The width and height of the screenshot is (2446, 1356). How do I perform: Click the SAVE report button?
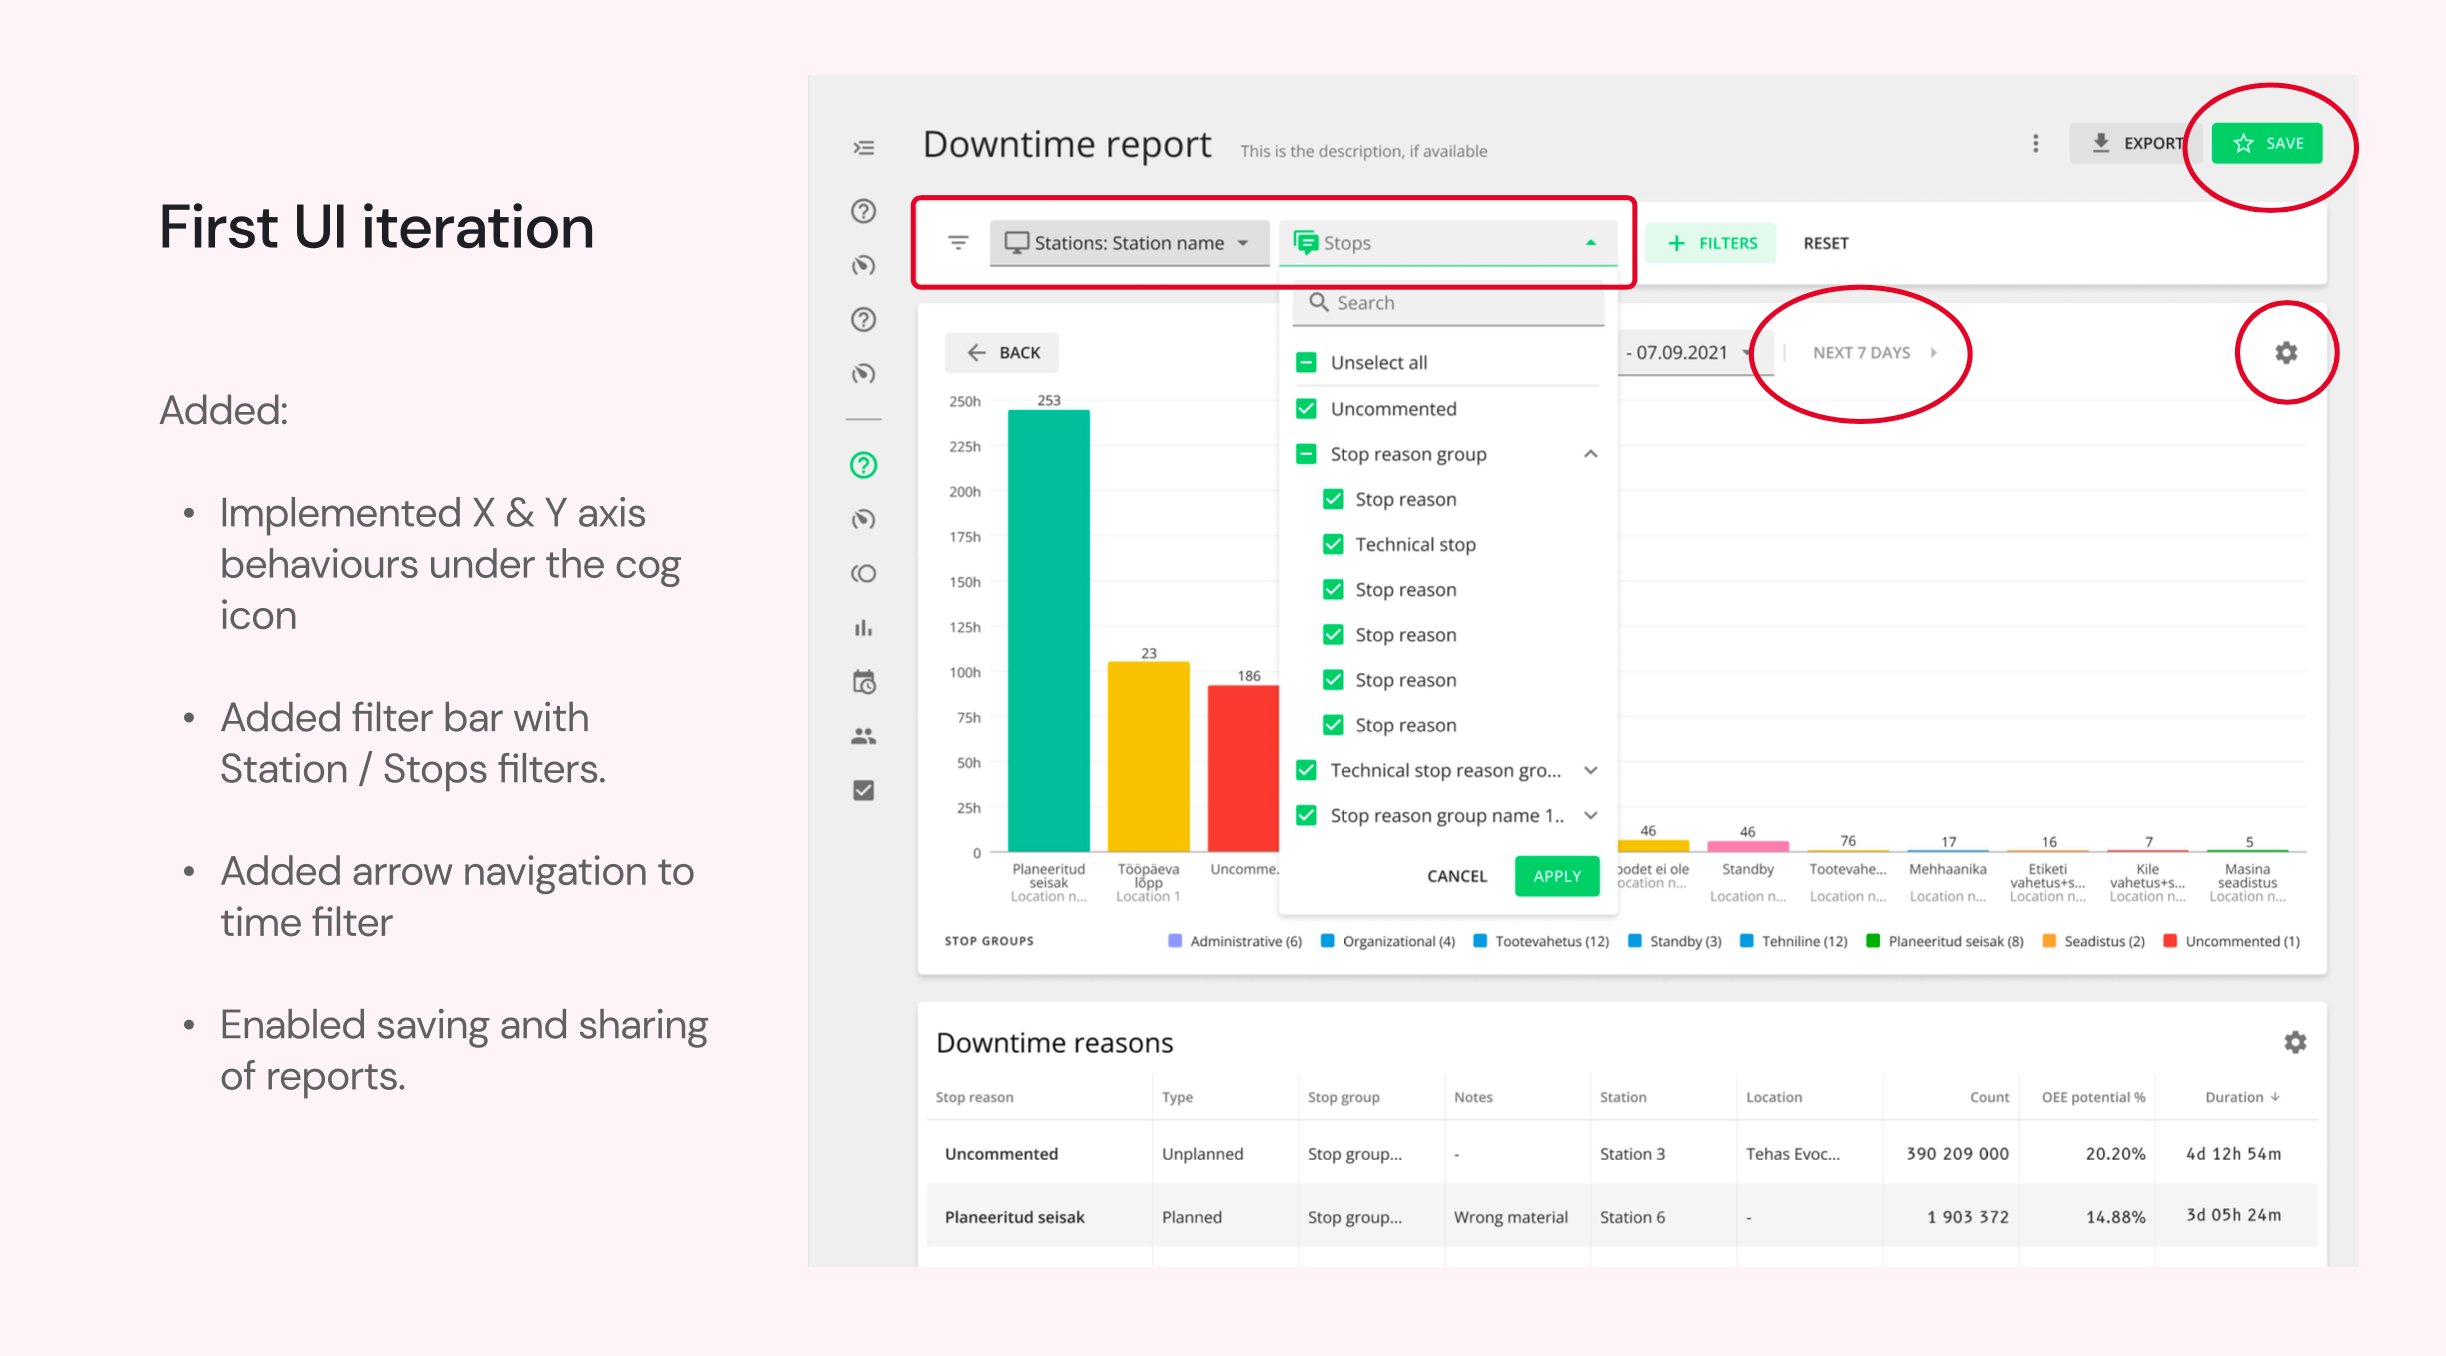[x=2267, y=143]
